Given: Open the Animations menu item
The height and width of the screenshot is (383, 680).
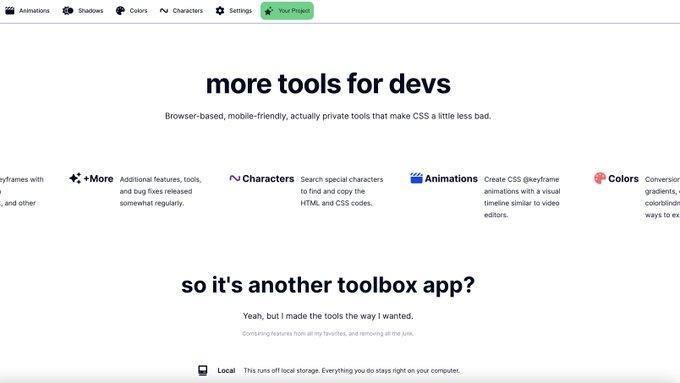Looking at the screenshot, I should [27, 10].
